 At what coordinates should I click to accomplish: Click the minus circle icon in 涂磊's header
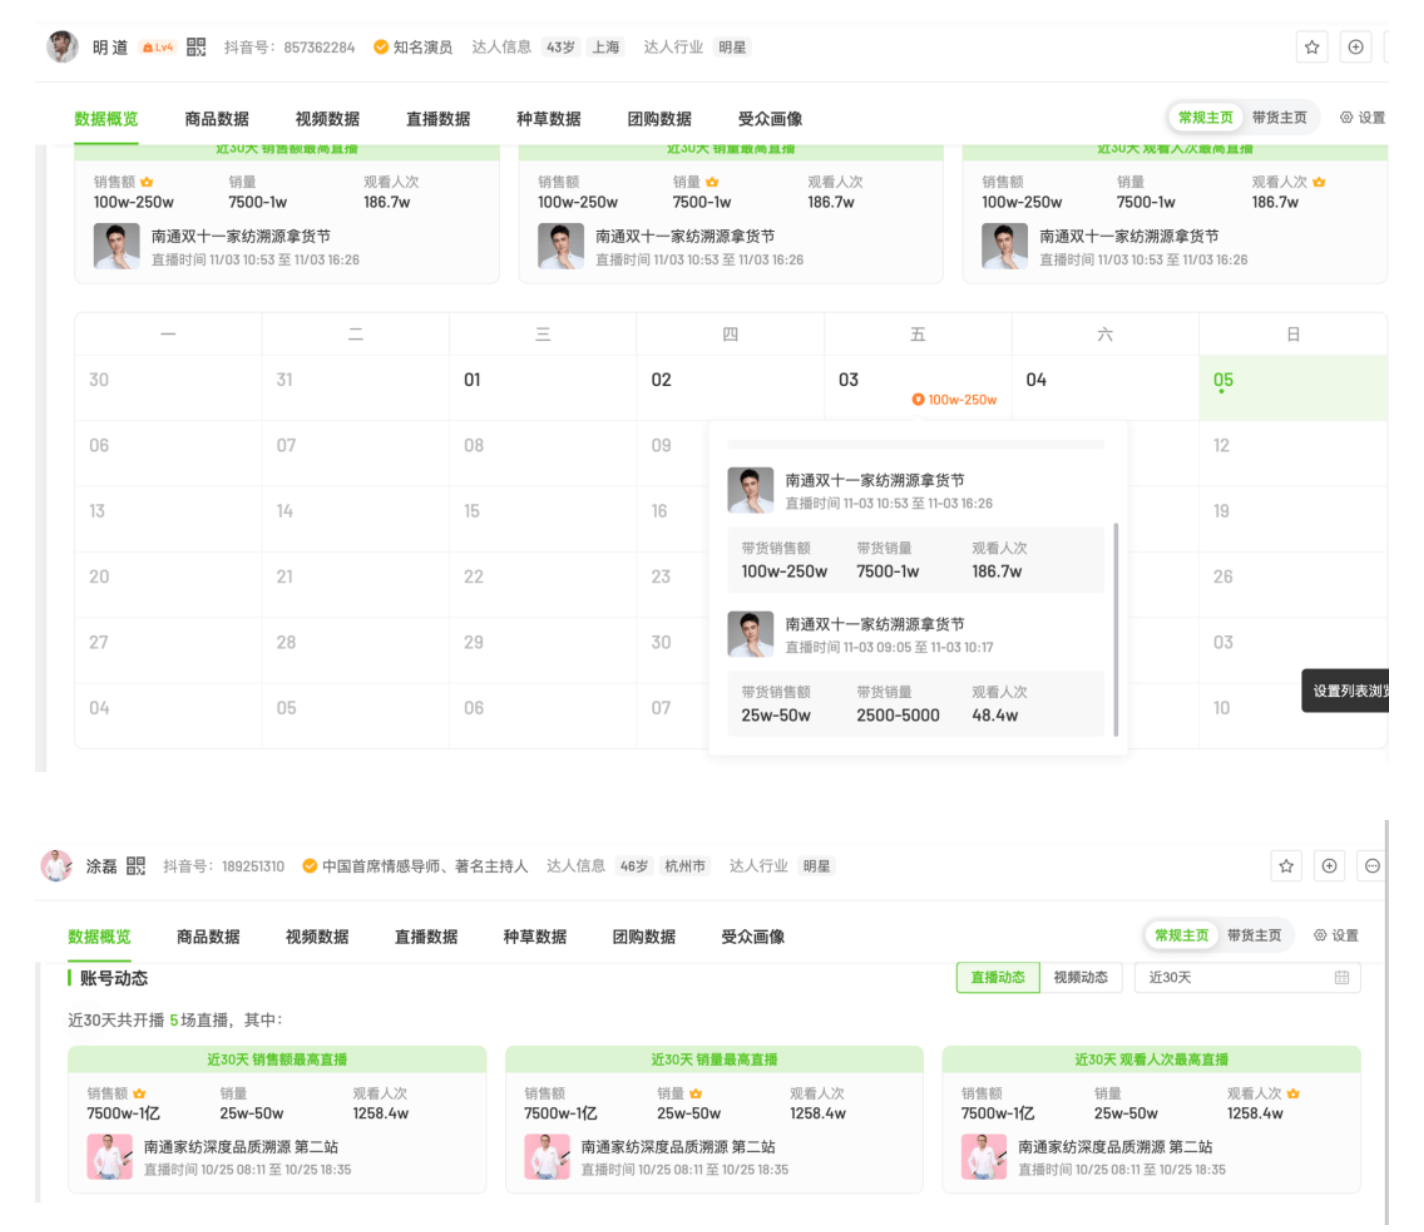click(x=1372, y=866)
